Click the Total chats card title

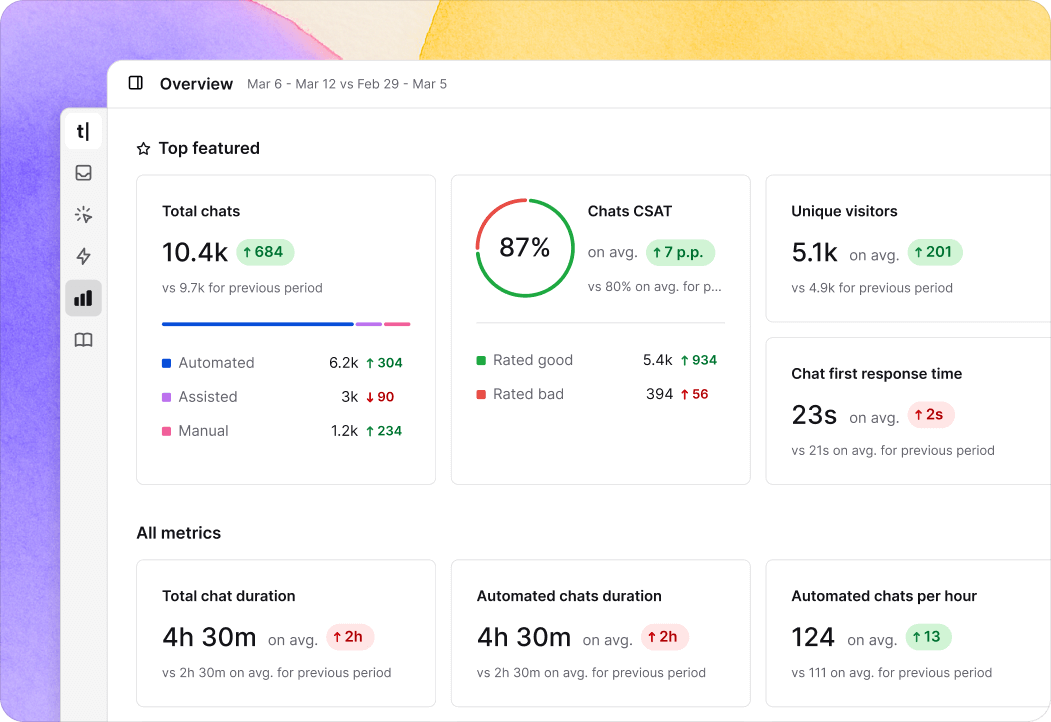201,211
